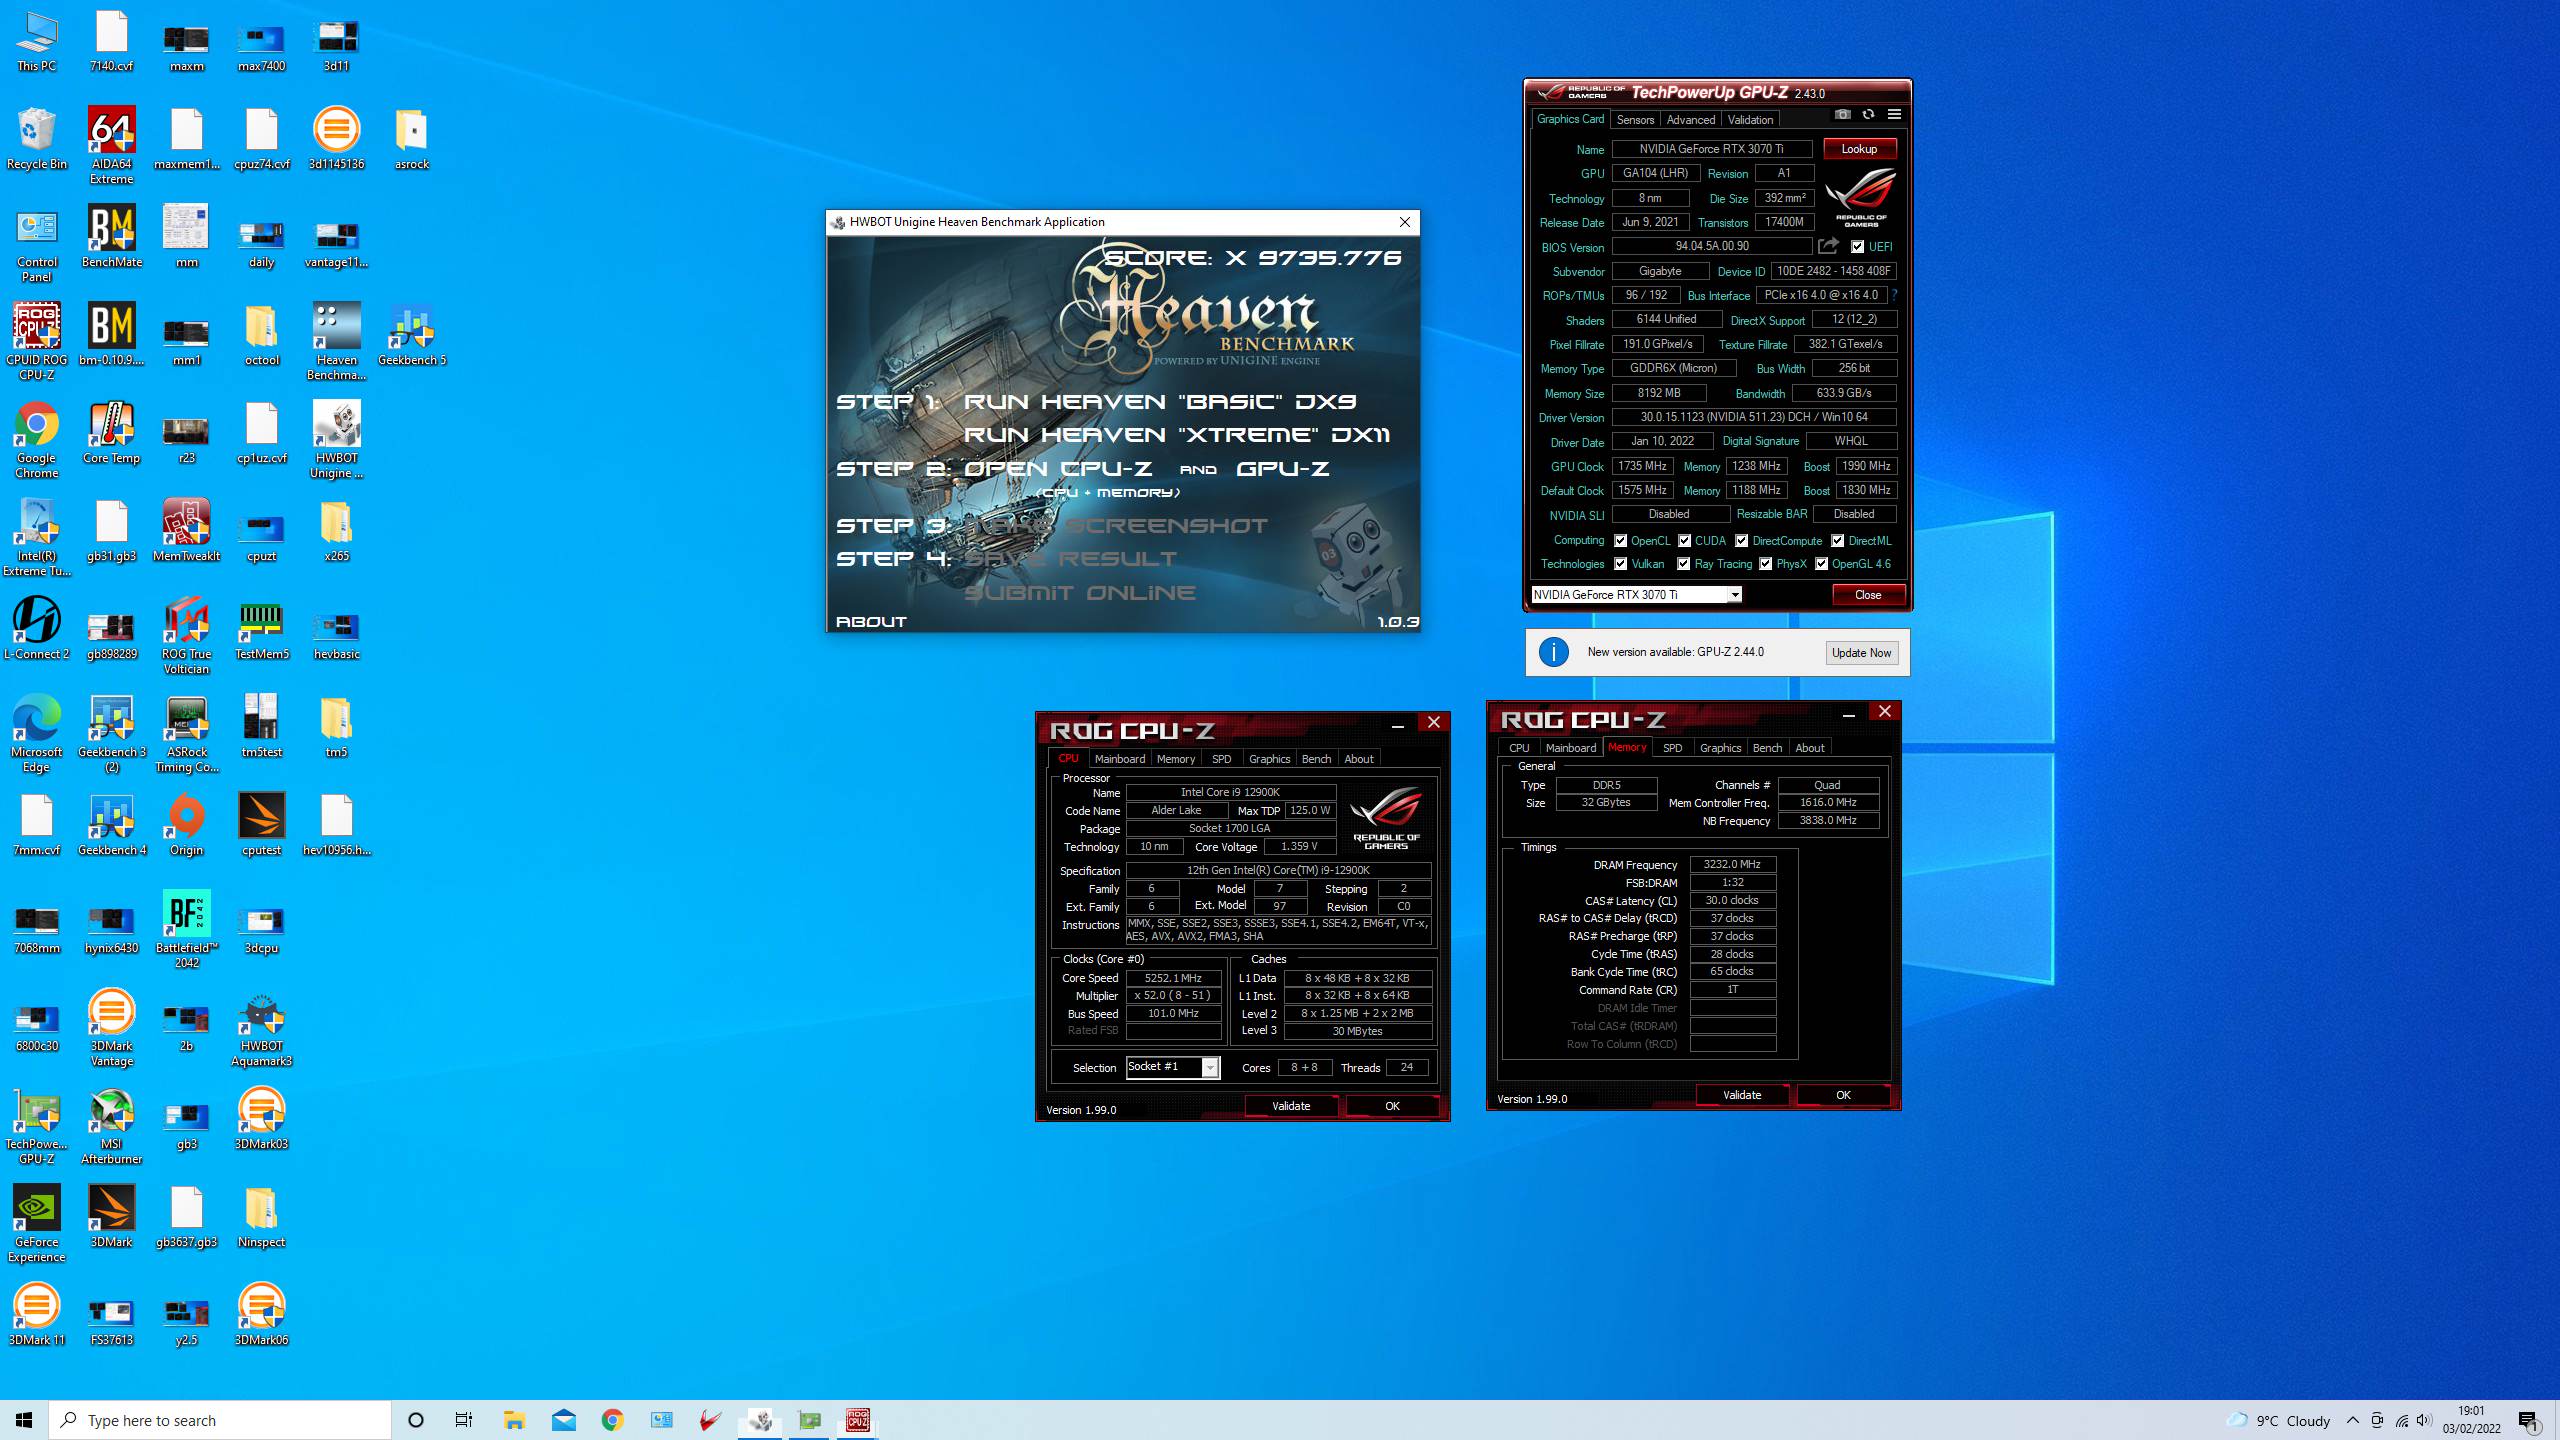Image resolution: width=2560 pixels, height=1440 pixels.
Task: Toggle the UEFI checkbox in GPU-Z
Action: [x=1857, y=247]
